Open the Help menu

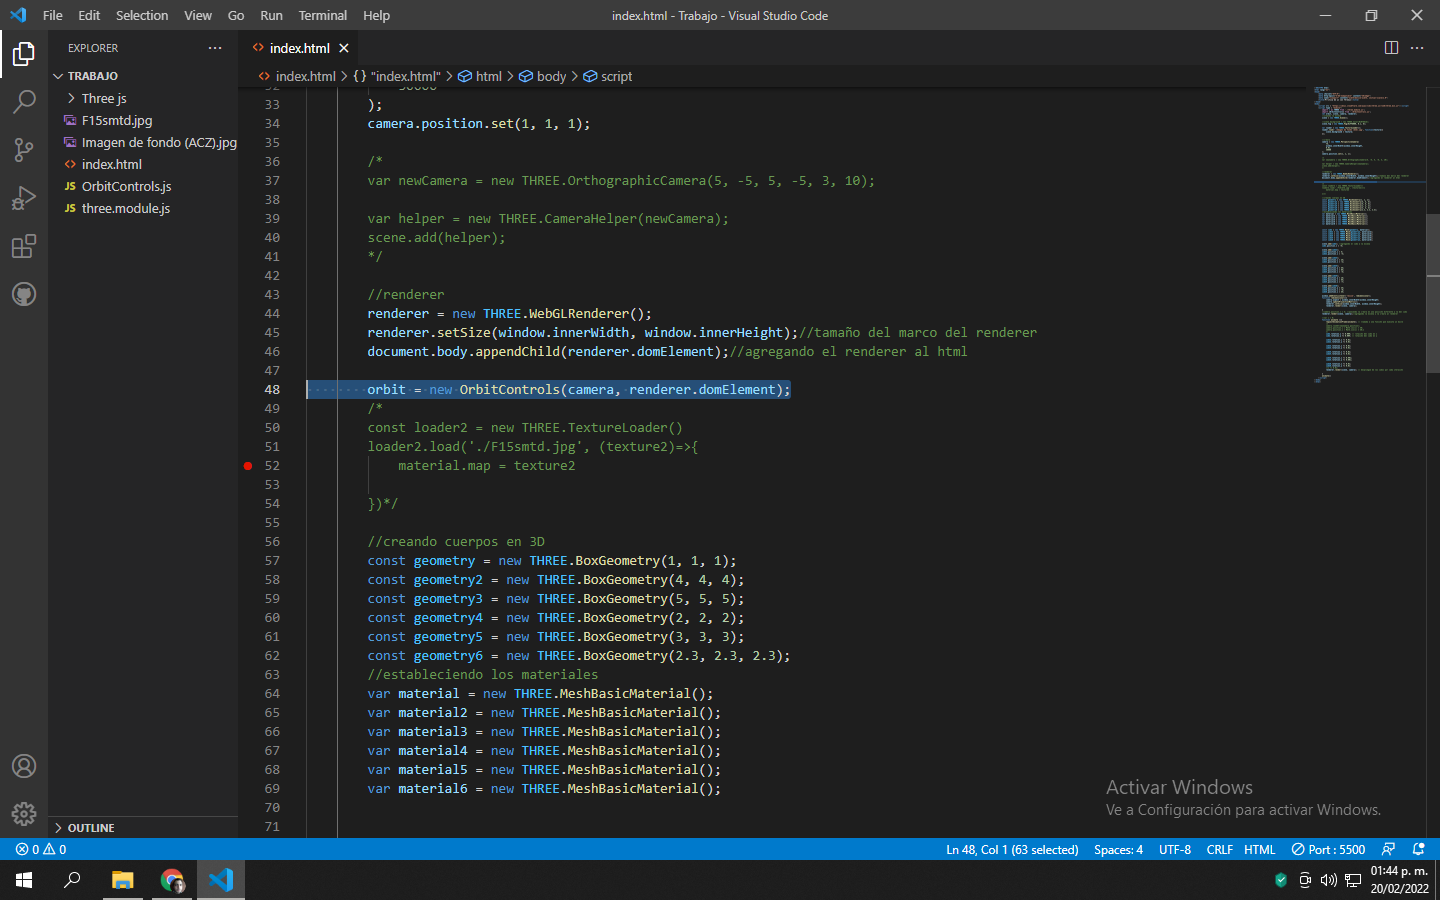pyautogui.click(x=377, y=15)
